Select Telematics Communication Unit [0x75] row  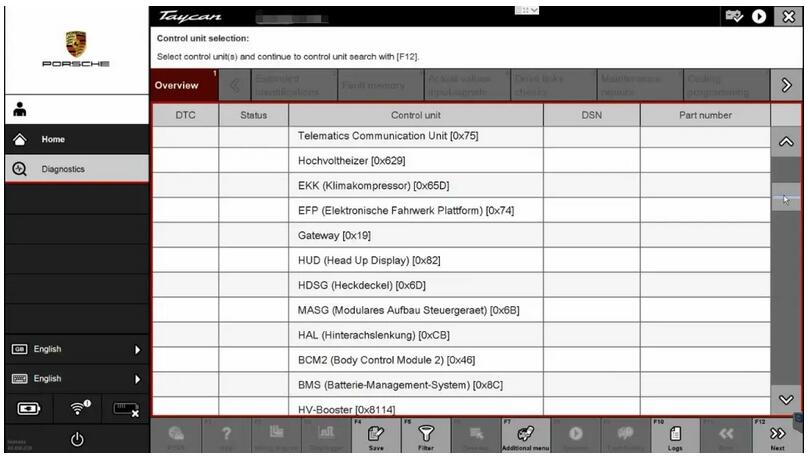click(x=461, y=136)
